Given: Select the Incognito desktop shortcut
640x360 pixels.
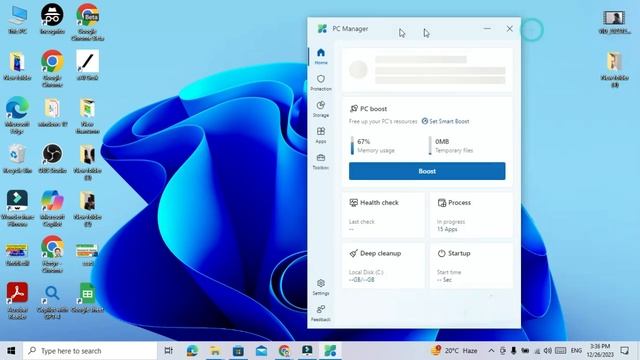Looking at the screenshot, I should coord(52,18).
